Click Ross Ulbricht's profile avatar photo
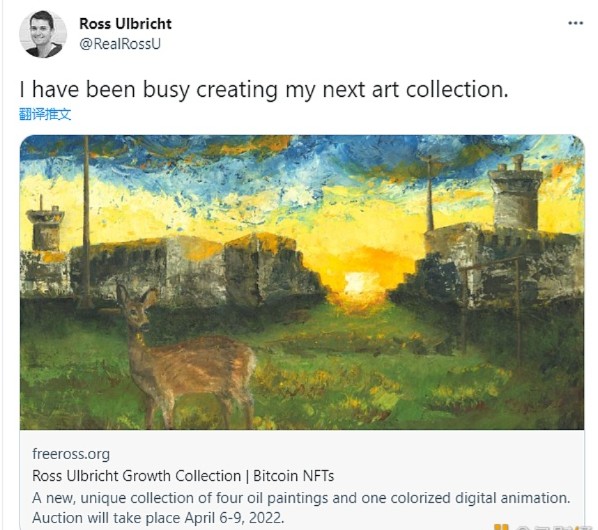 click(43, 34)
